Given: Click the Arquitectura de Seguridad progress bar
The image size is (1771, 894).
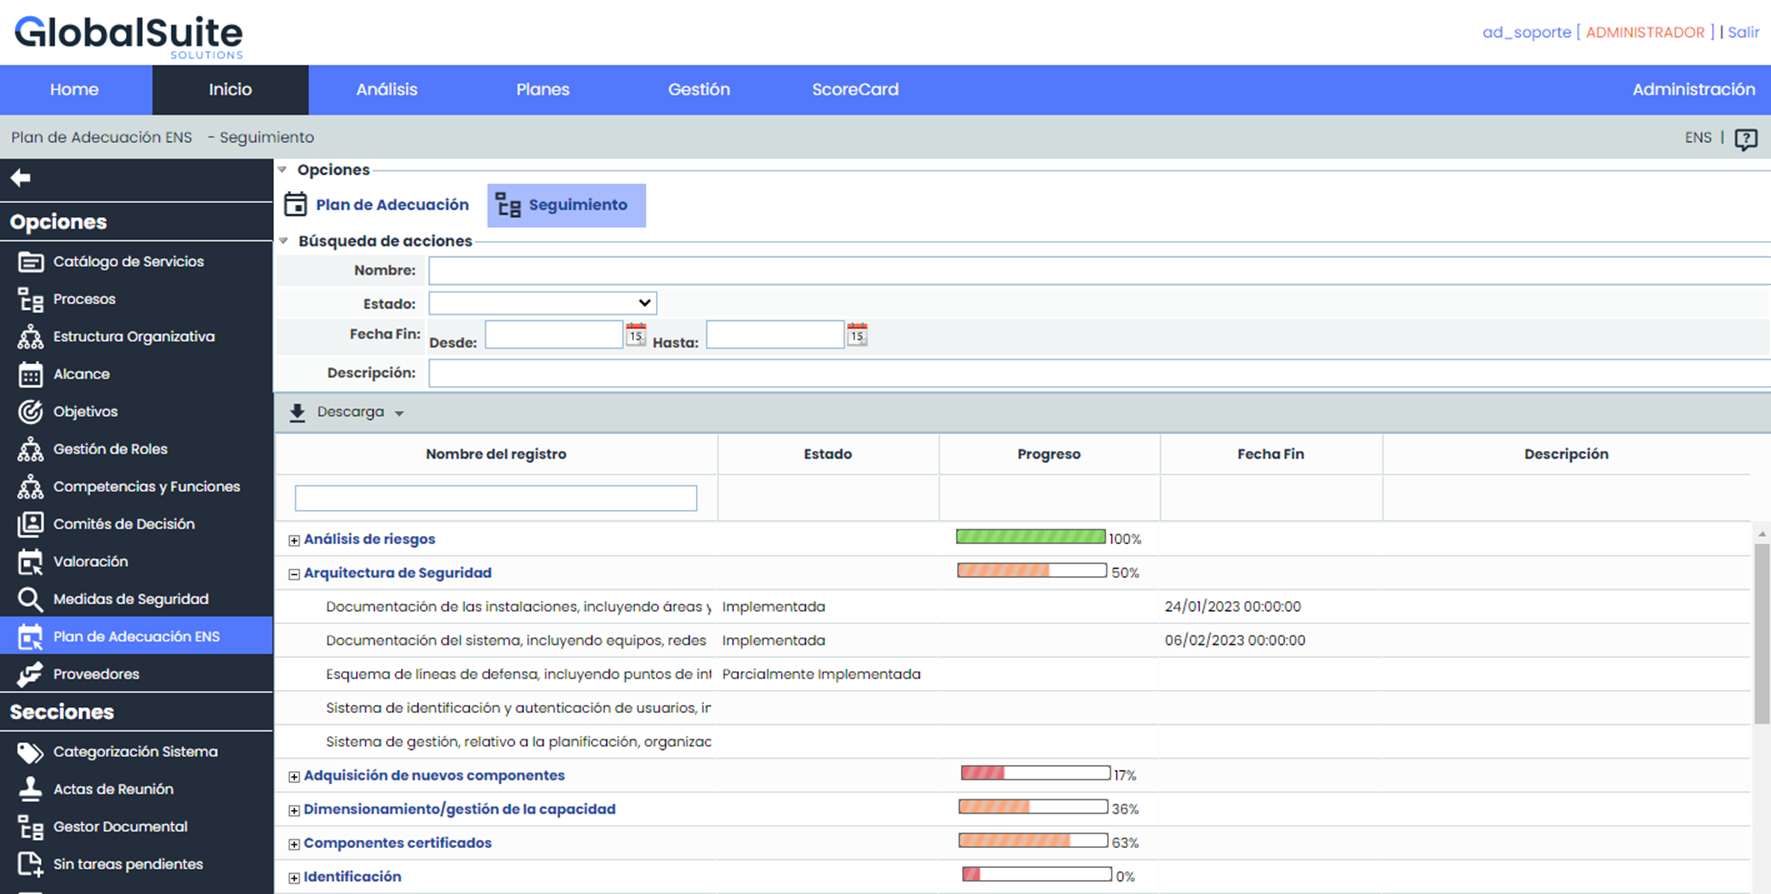Looking at the screenshot, I should 1031,571.
